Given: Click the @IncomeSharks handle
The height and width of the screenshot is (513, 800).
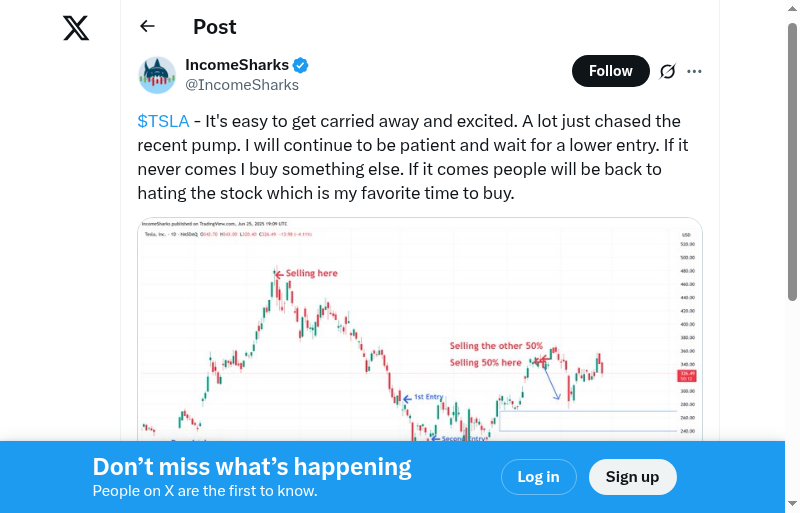Looking at the screenshot, I should (x=242, y=85).
